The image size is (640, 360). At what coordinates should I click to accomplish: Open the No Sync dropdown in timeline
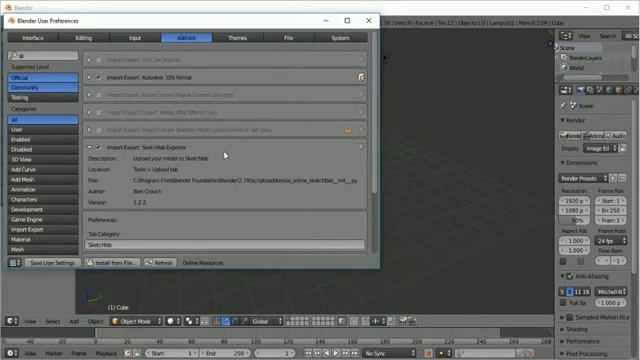390,353
